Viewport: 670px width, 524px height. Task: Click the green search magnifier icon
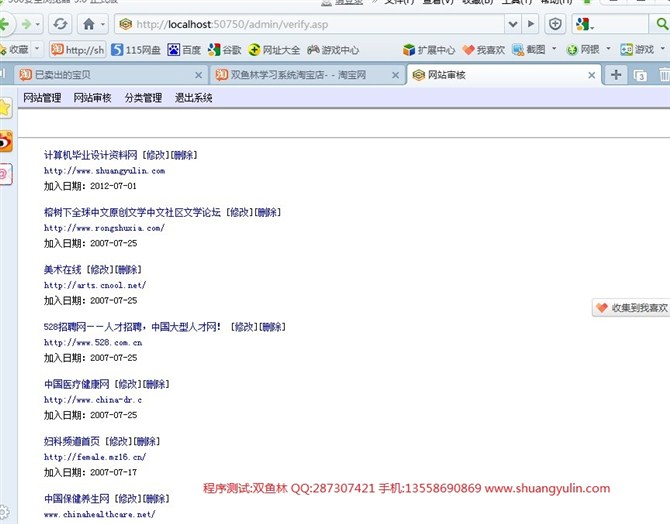(661, 24)
